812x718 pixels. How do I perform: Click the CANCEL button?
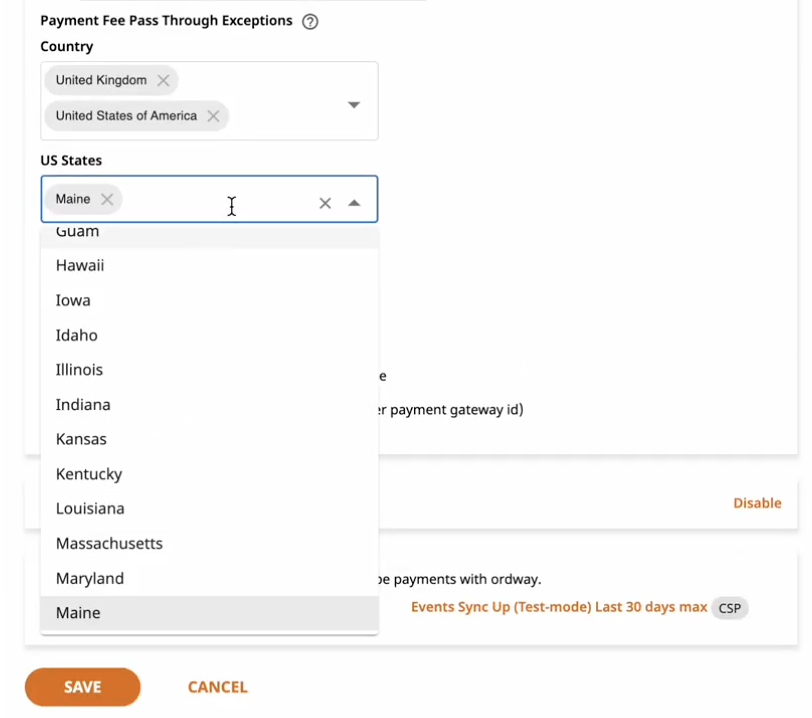218,687
